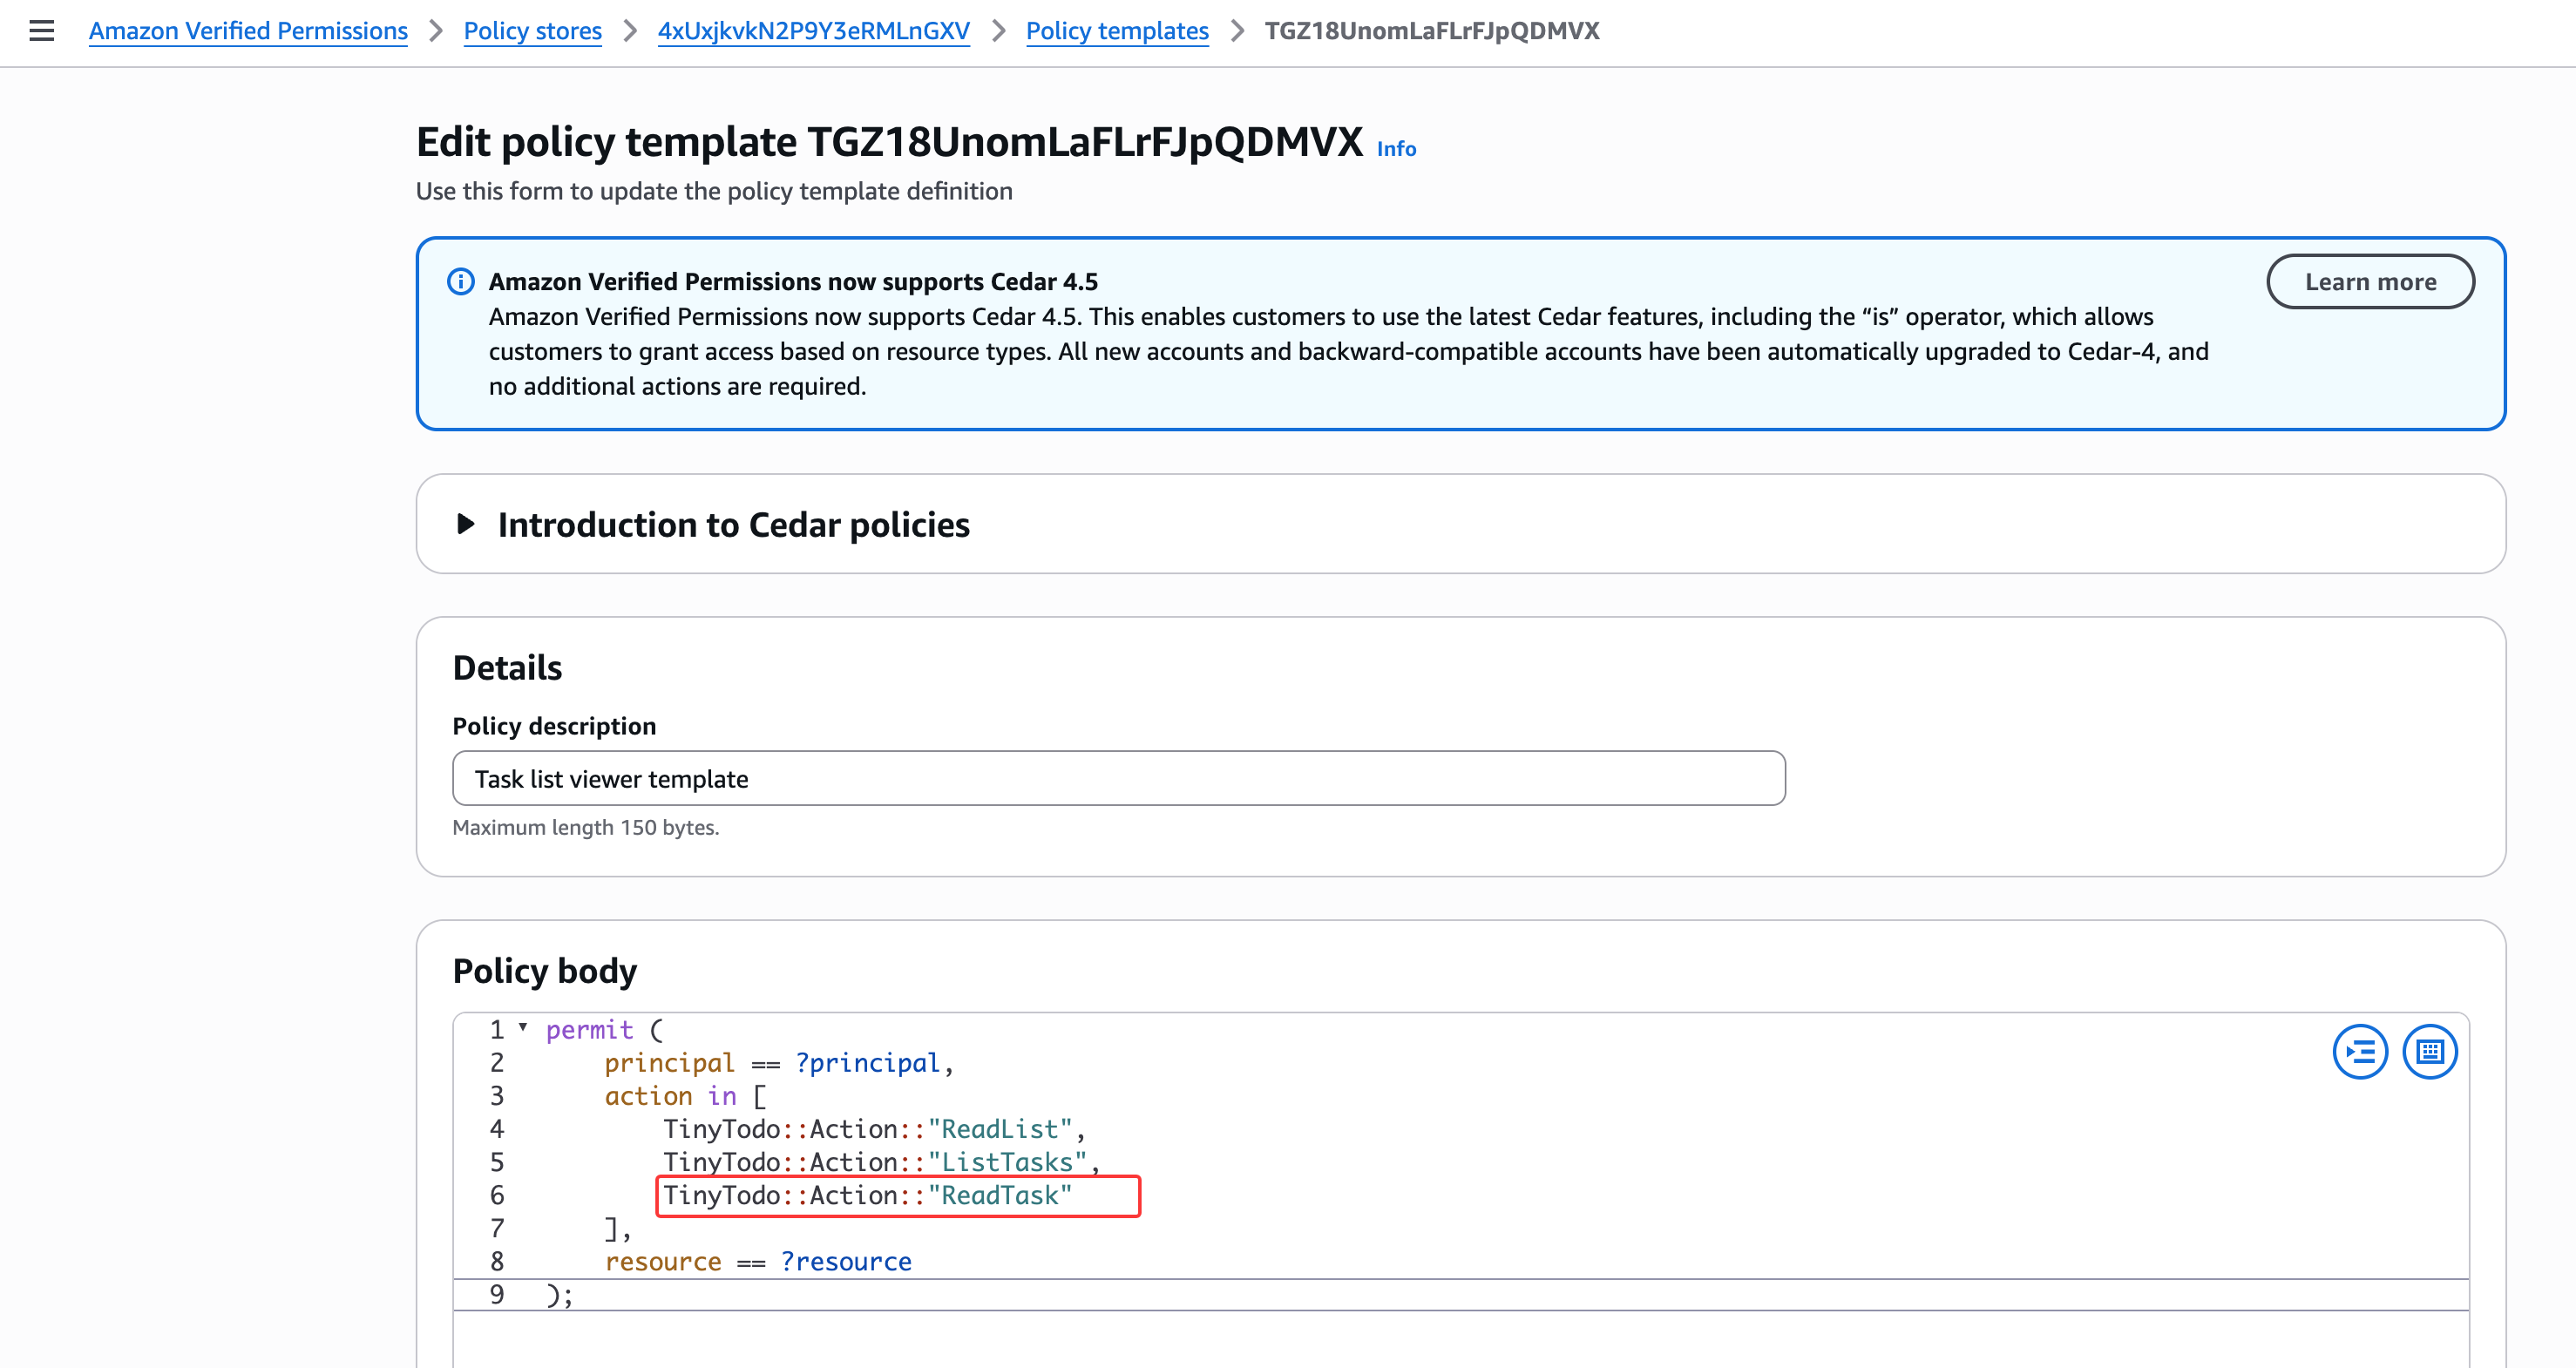Viewport: 2576px width, 1368px height.
Task: Click the format/indent code icon
Action: [x=2359, y=1052]
